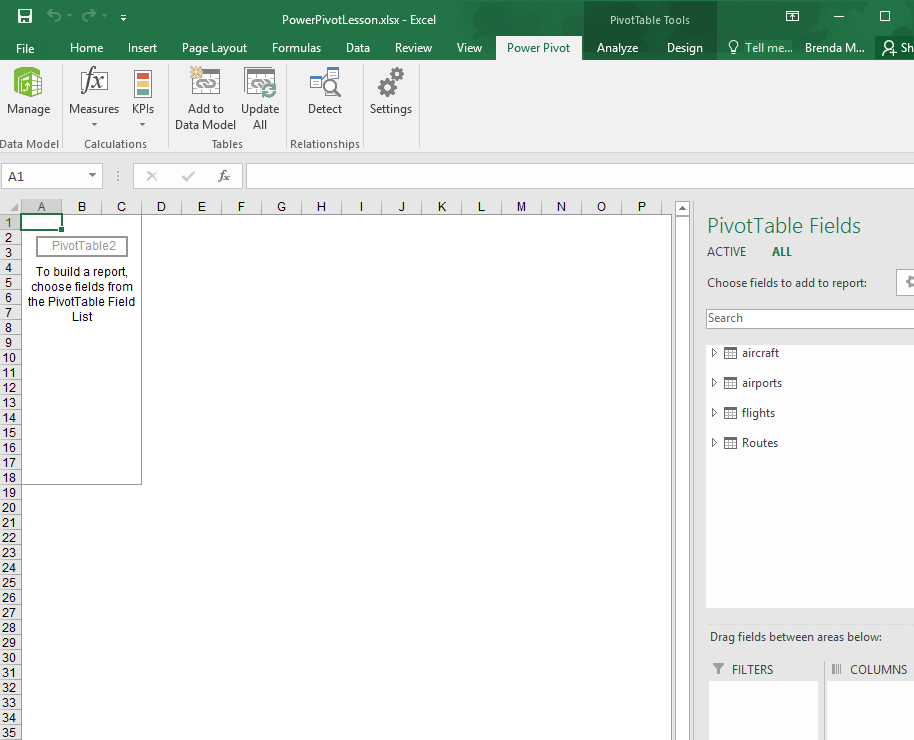
Task: Click the Save icon in title bar
Action: 25,17
